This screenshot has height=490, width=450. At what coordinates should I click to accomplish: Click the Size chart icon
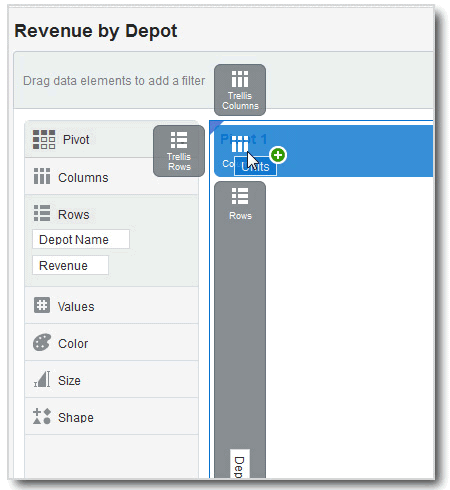[42, 379]
